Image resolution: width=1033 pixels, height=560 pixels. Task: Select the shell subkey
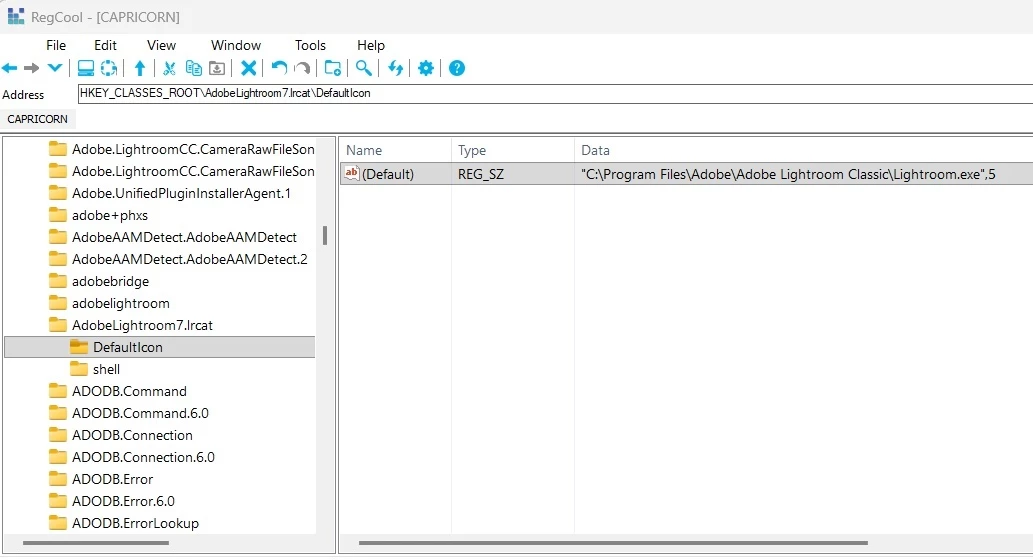point(106,370)
